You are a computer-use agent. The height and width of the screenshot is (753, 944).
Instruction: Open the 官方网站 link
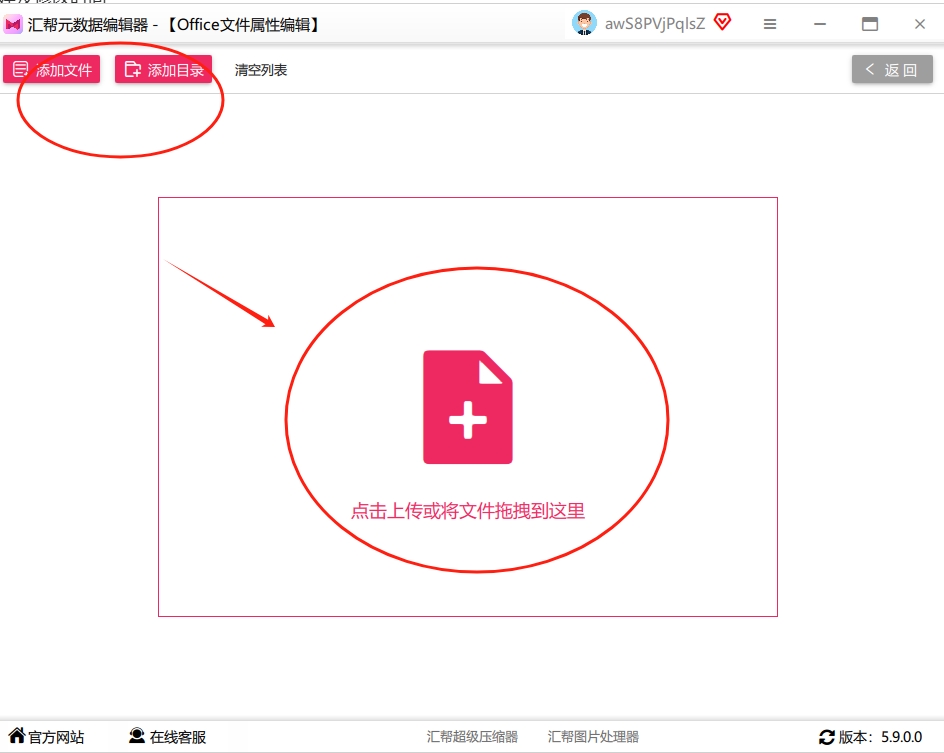46,736
